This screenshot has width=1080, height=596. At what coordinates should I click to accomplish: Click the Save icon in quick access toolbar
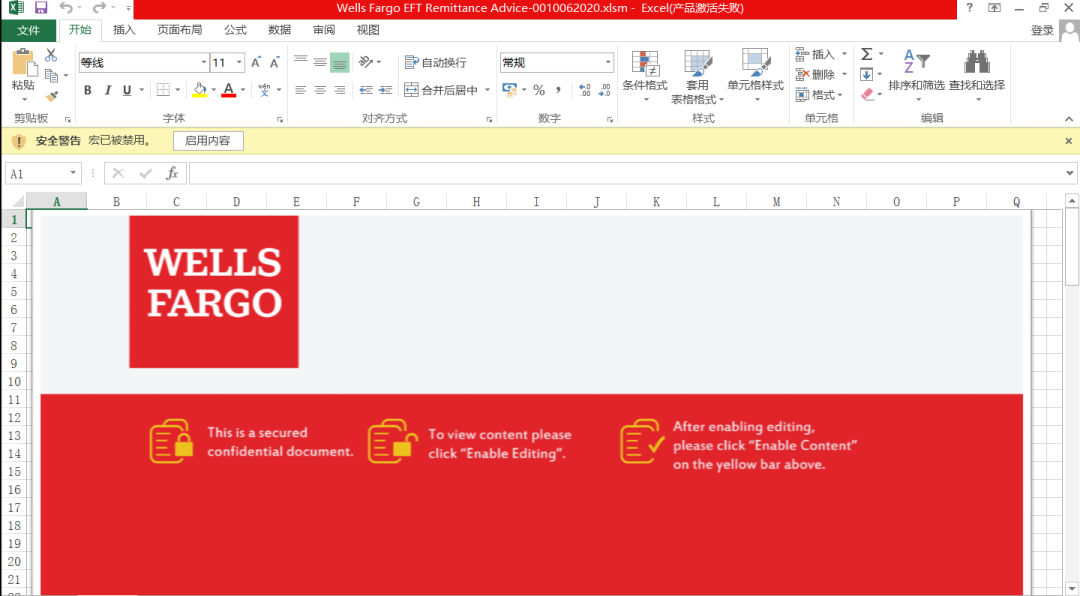41,8
